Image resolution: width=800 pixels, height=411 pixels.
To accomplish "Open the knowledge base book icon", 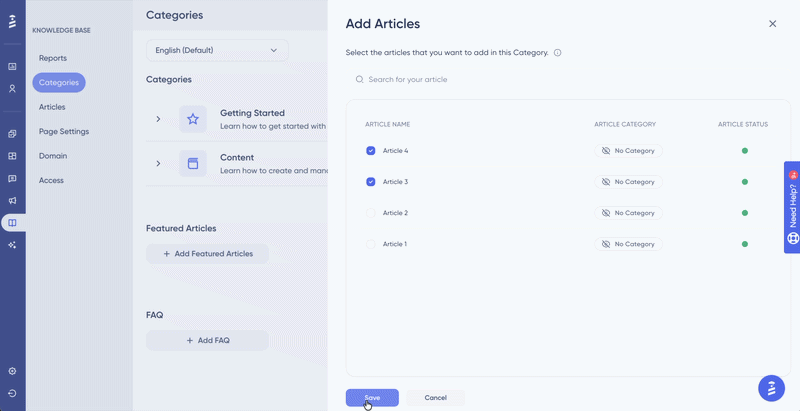I will coord(13,223).
